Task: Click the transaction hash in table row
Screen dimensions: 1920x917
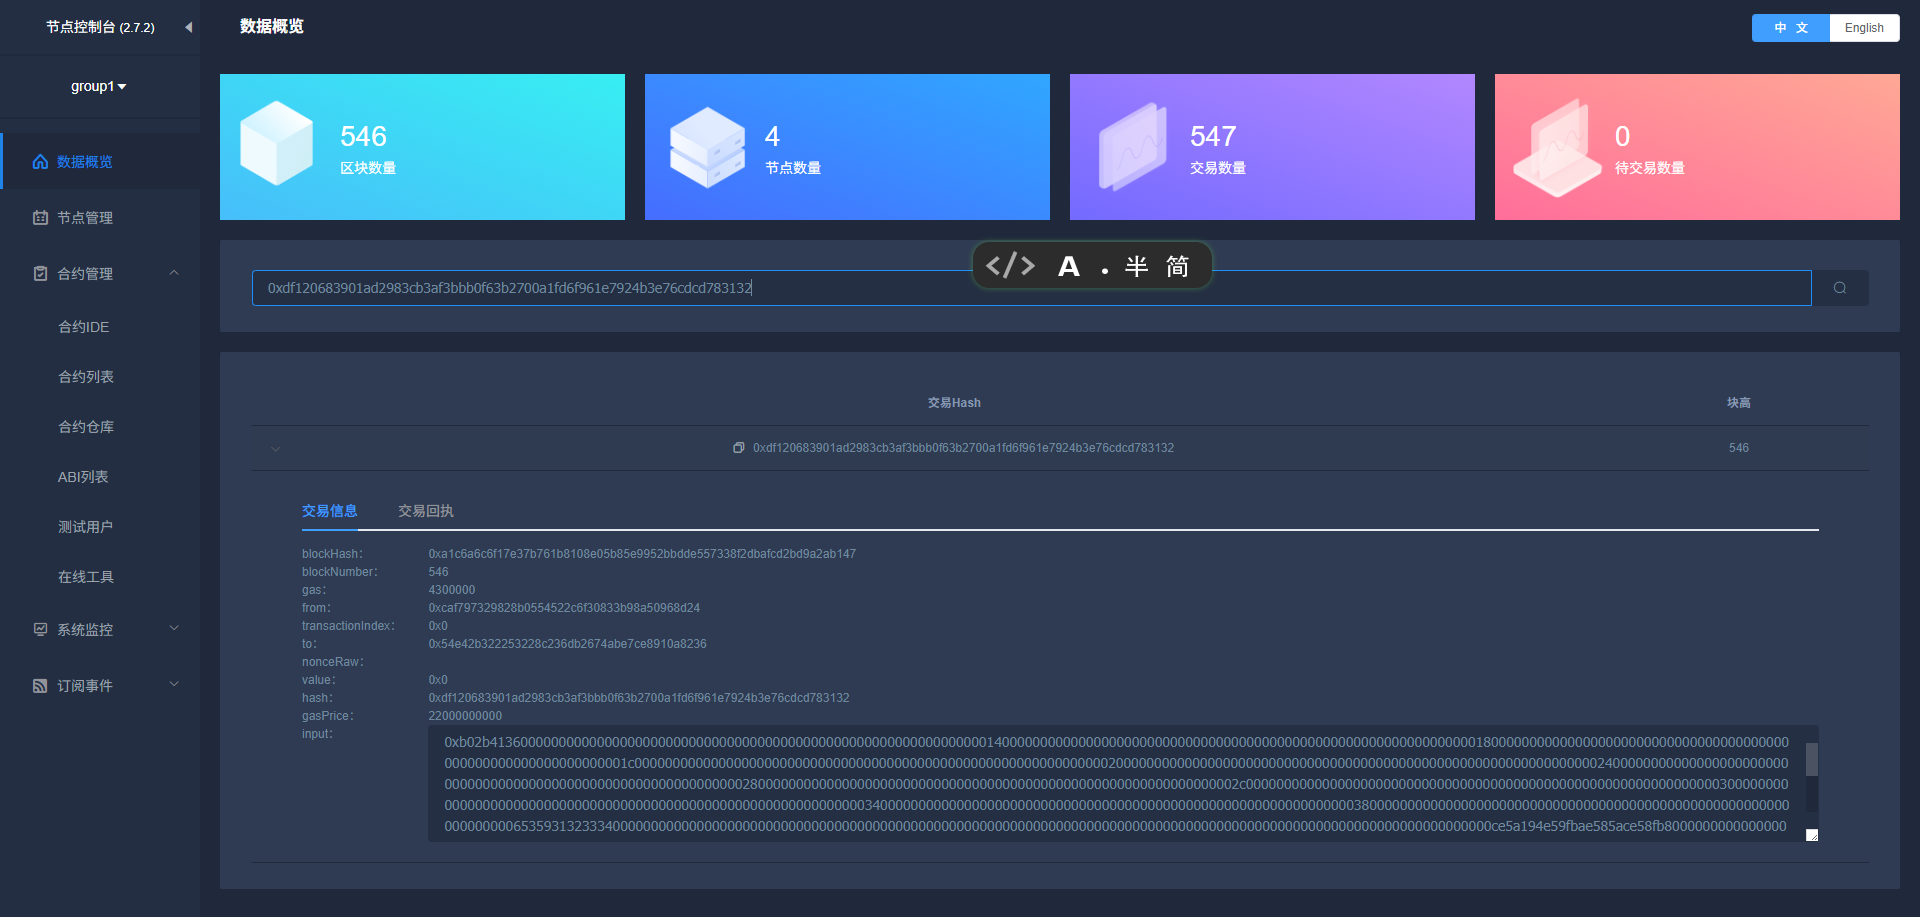Action: [x=963, y=448]
